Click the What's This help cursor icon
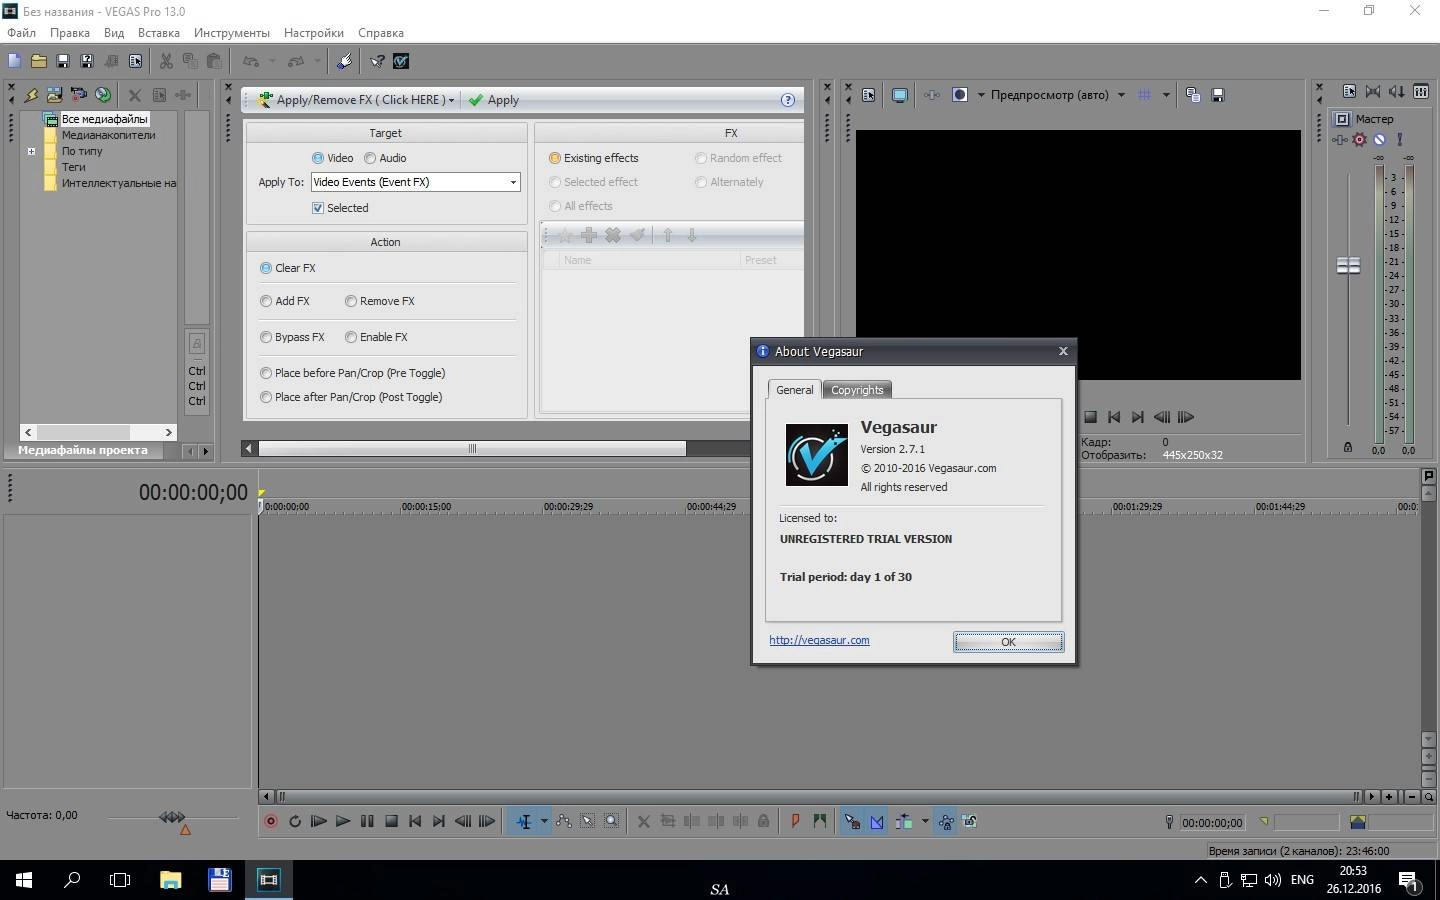The width and height of the screenshot is (1440, 900). click(x=377, y=61)
